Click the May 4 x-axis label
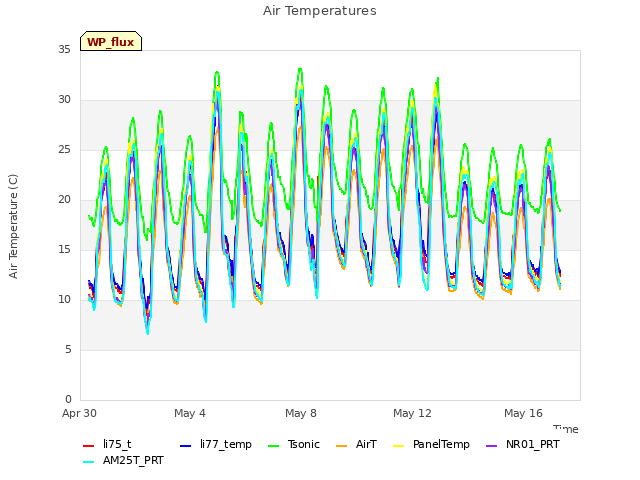 [x=190, y=413]
